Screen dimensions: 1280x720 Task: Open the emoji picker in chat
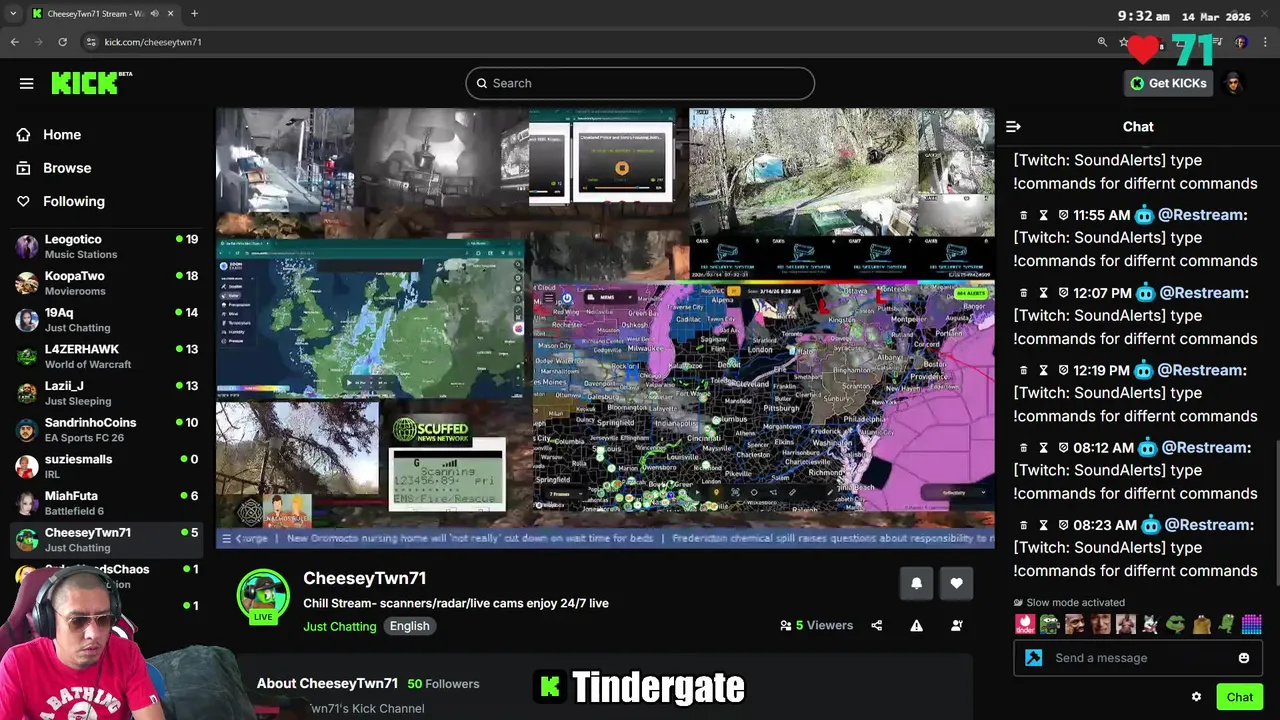(x=1244, y=658)
